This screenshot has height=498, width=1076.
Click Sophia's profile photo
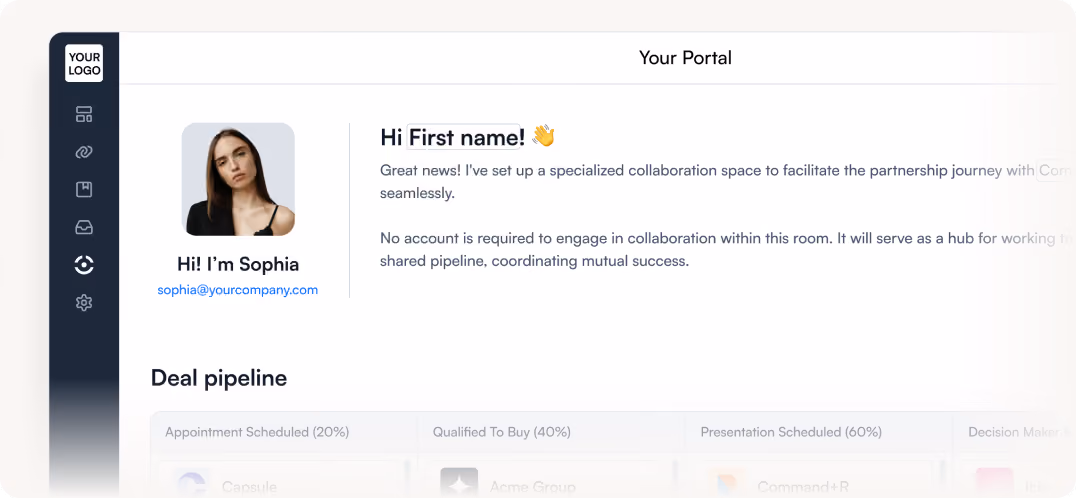tap(238, 180)
